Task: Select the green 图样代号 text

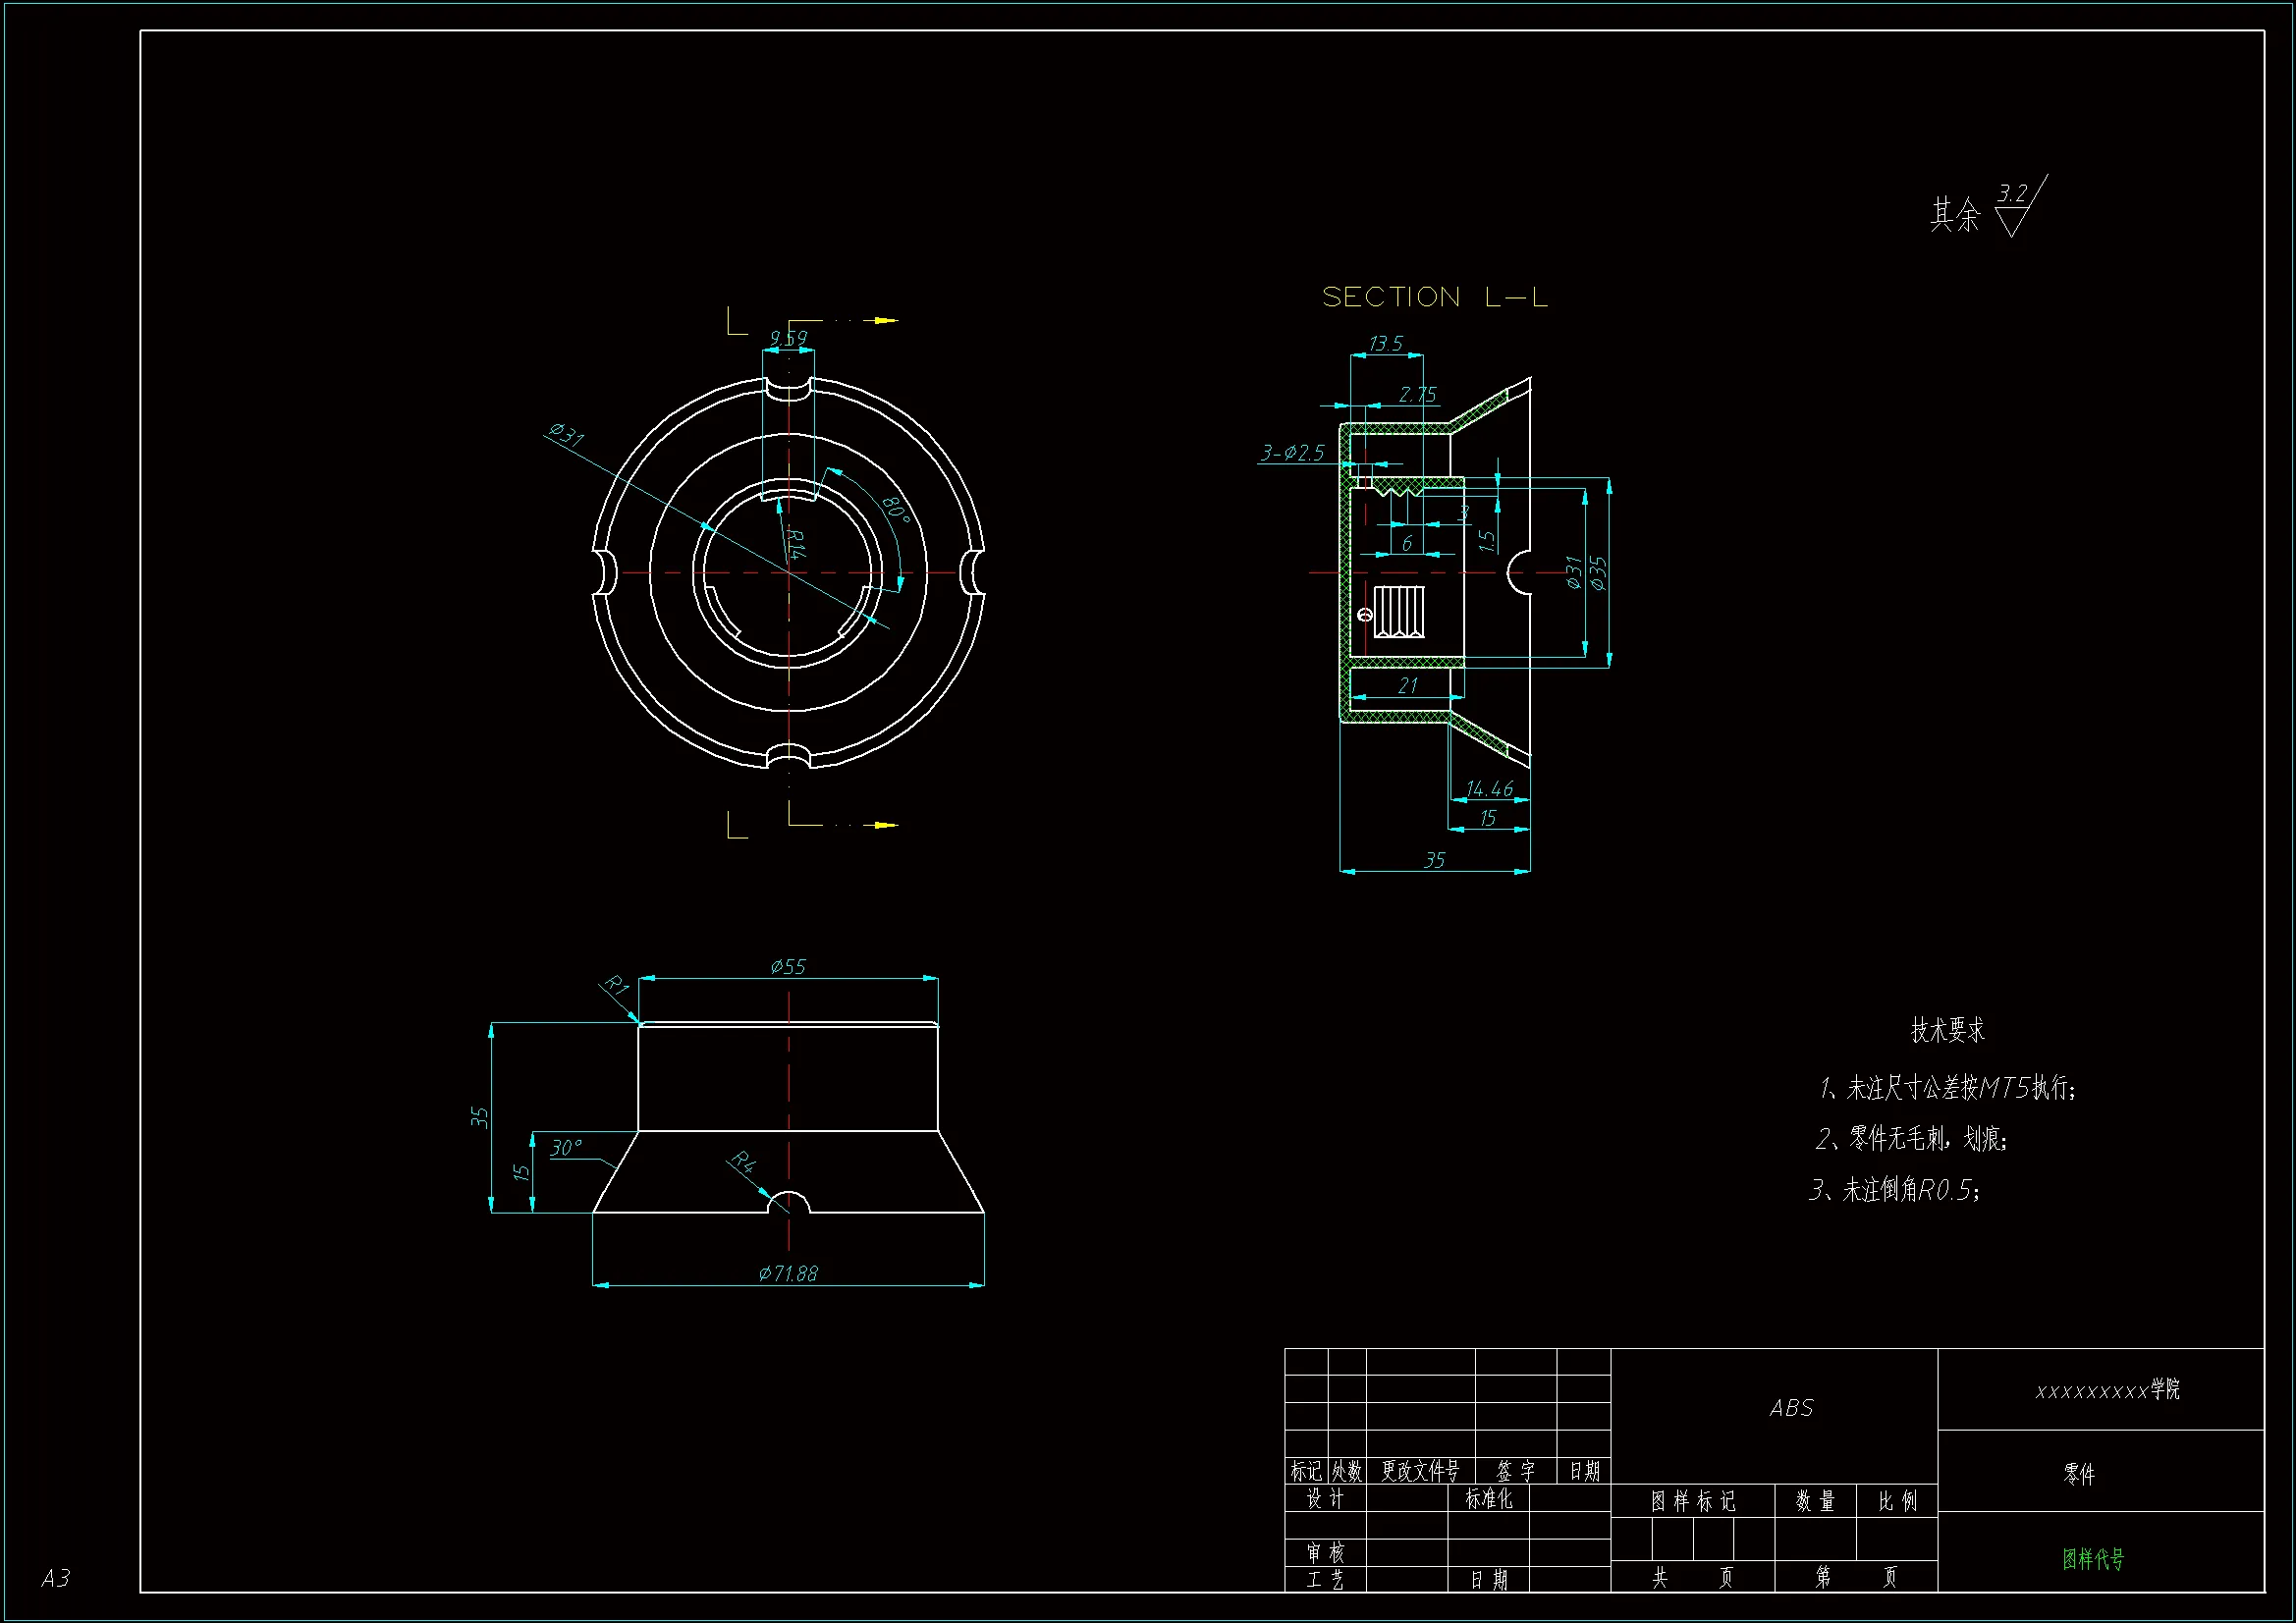Action: pyautogui.click(x=2093, y=1558)
